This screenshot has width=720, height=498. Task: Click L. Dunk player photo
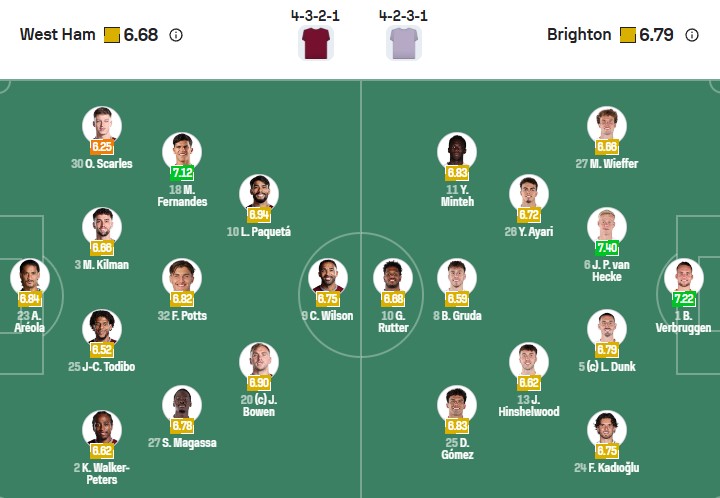(x=607, y=328)
